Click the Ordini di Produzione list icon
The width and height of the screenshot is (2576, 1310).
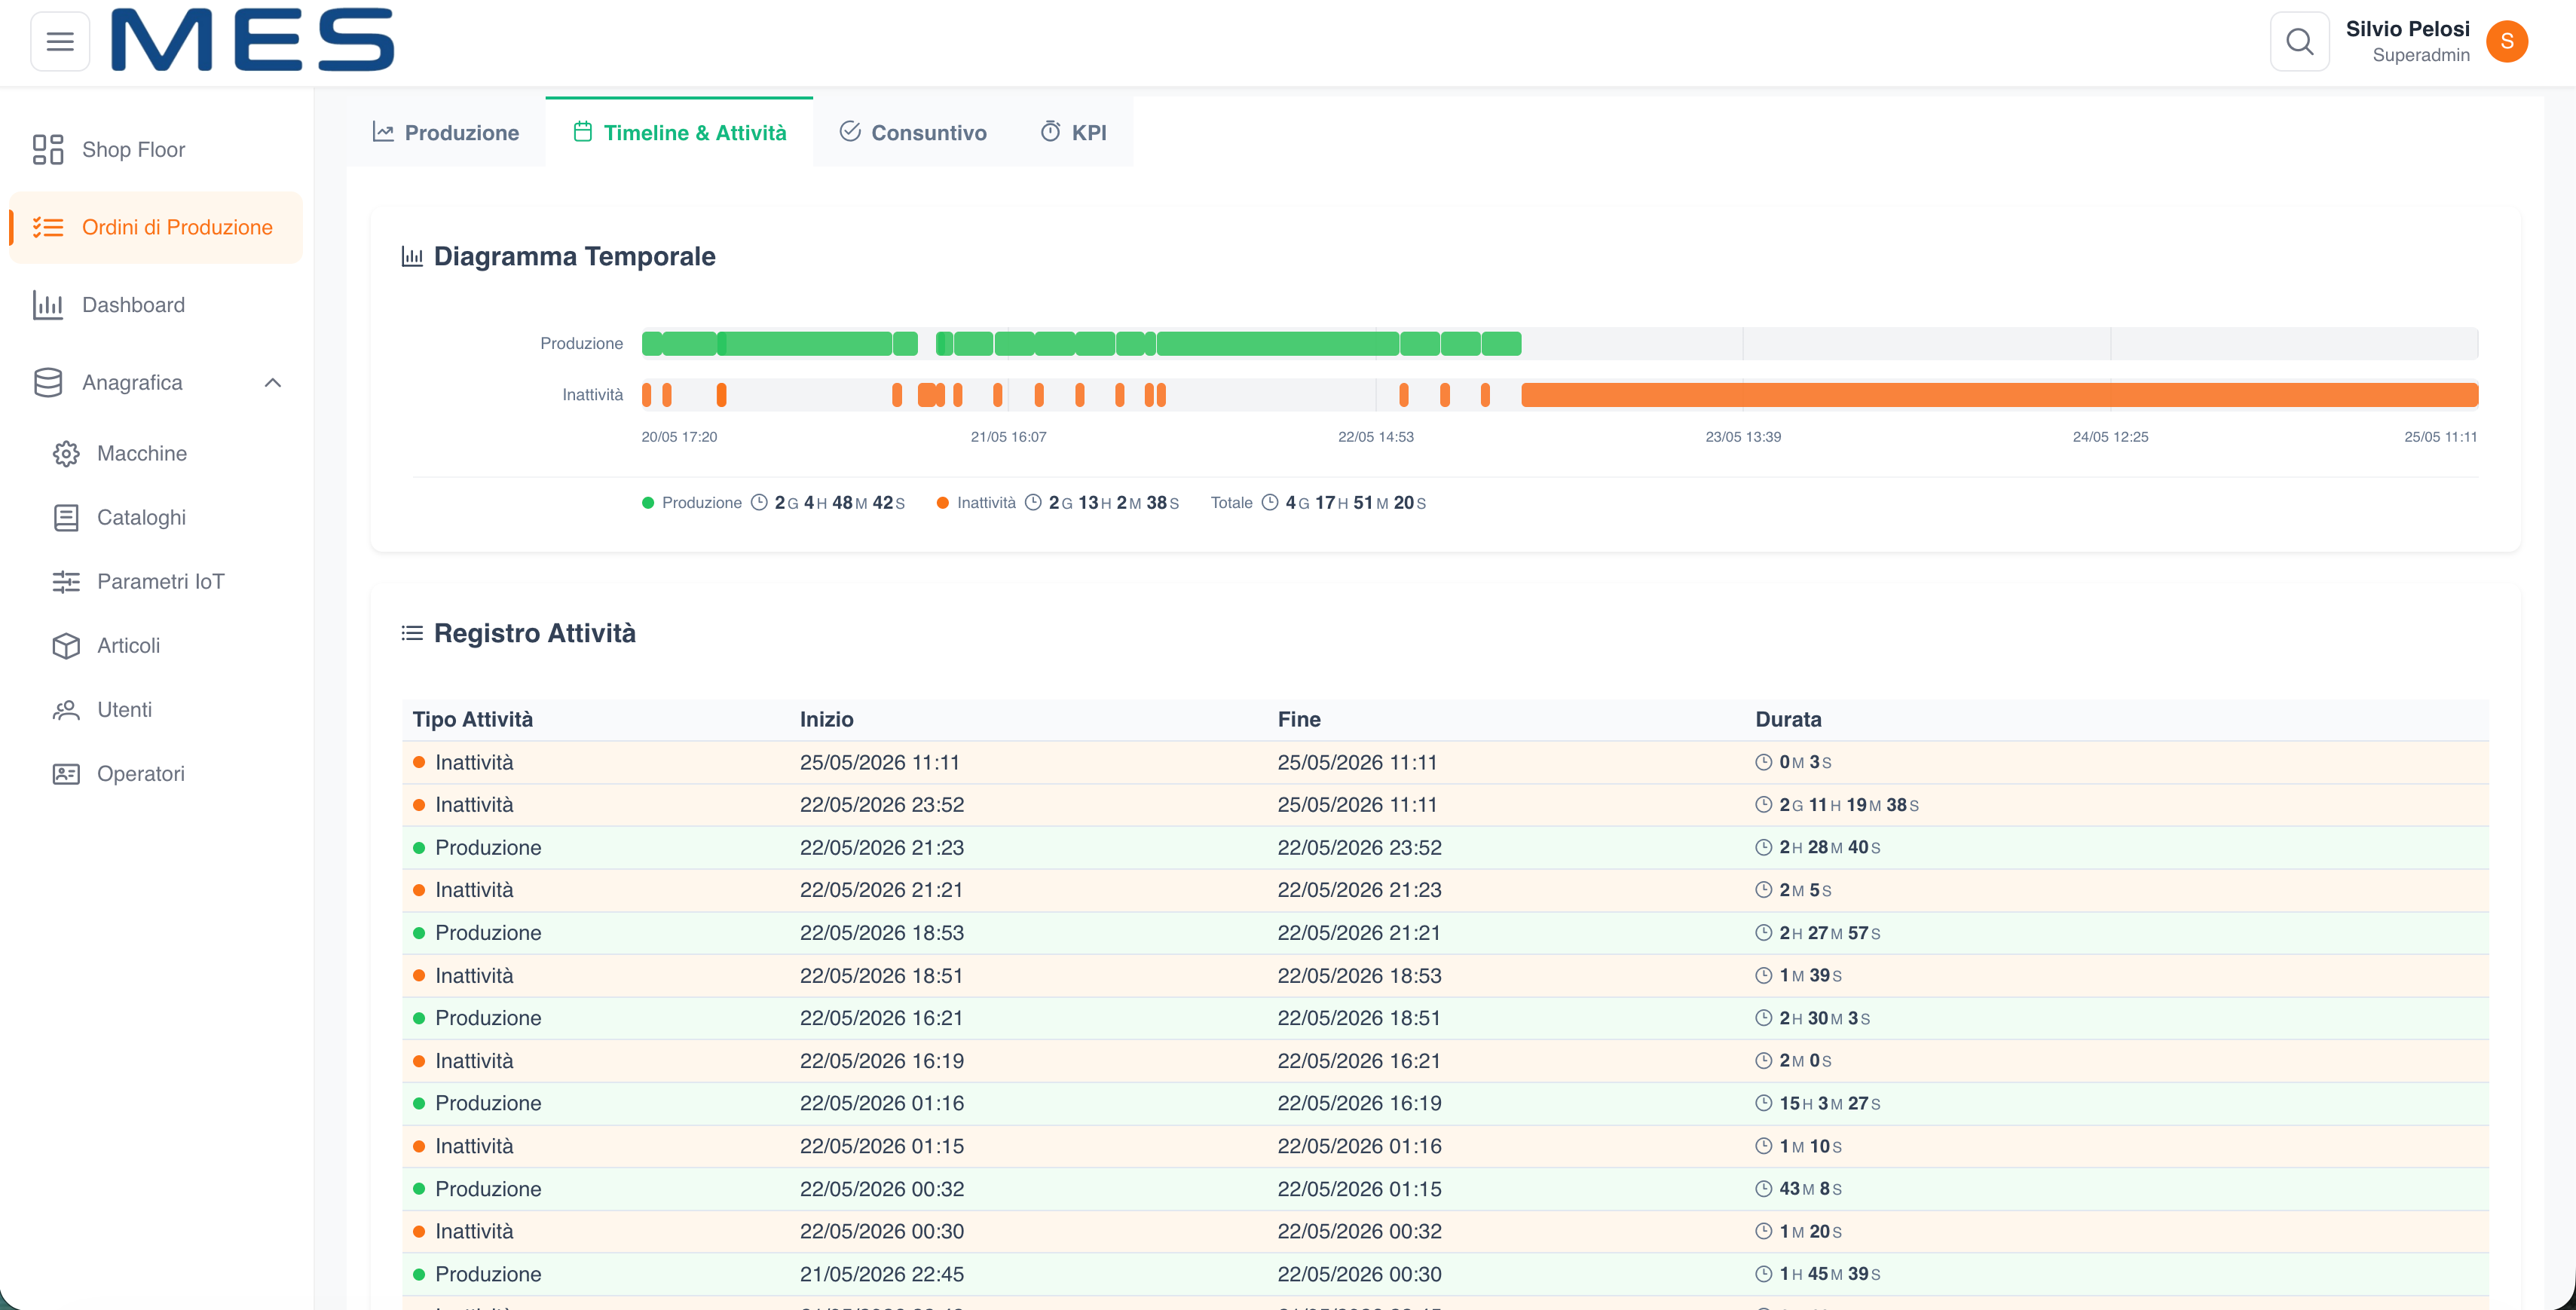click(x=48, y=228)
